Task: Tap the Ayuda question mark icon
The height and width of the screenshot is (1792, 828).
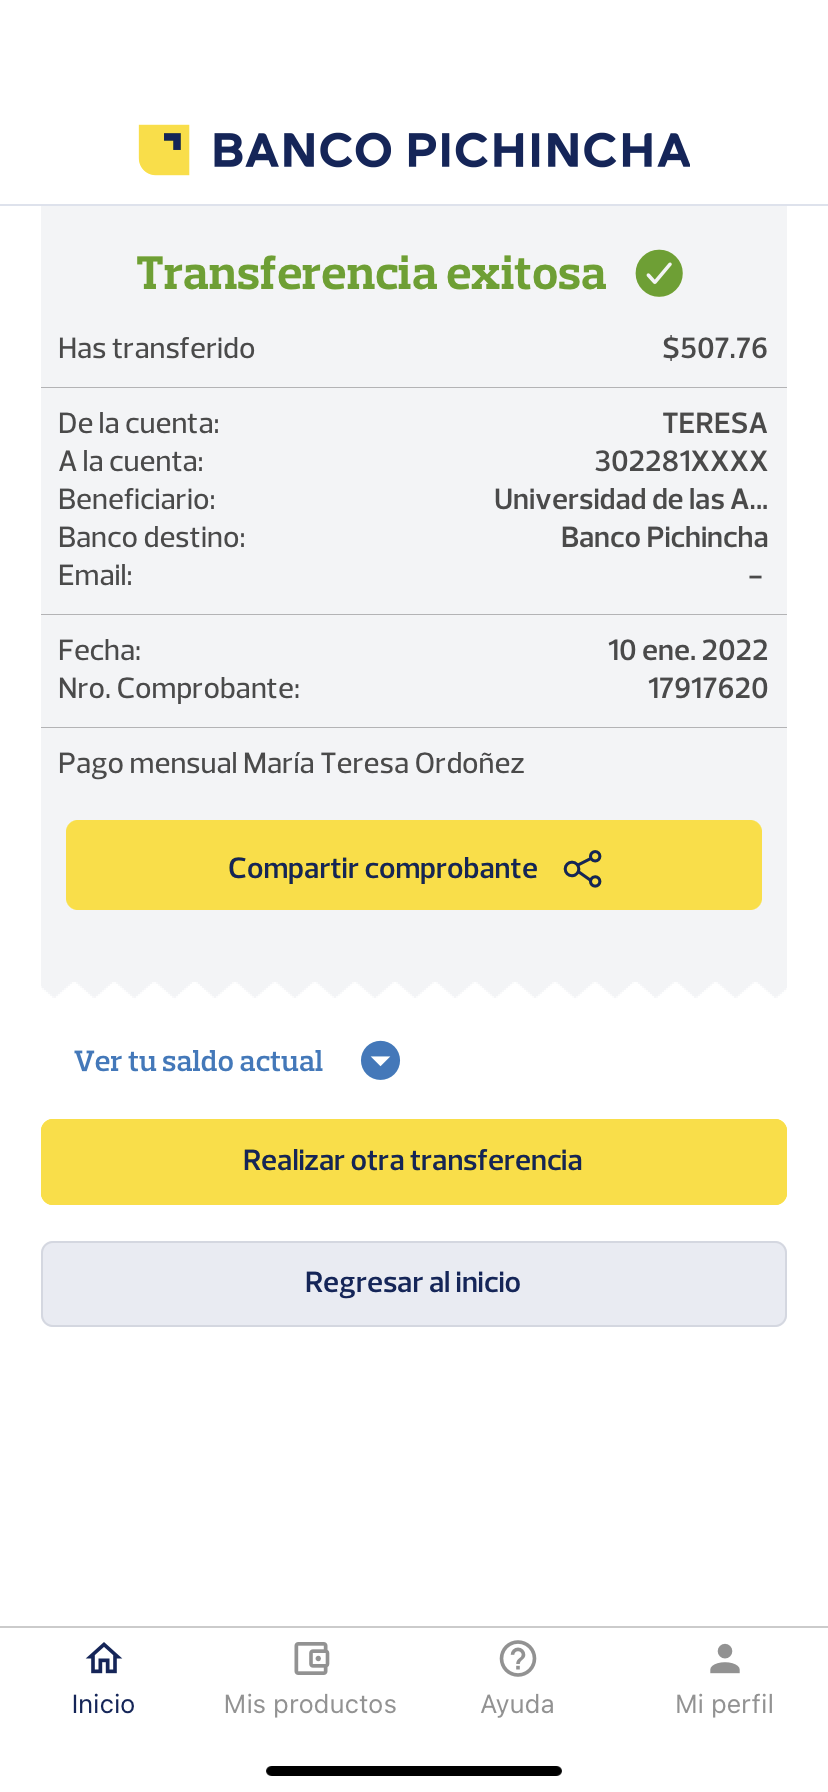Action: (x=518, y=1659)
